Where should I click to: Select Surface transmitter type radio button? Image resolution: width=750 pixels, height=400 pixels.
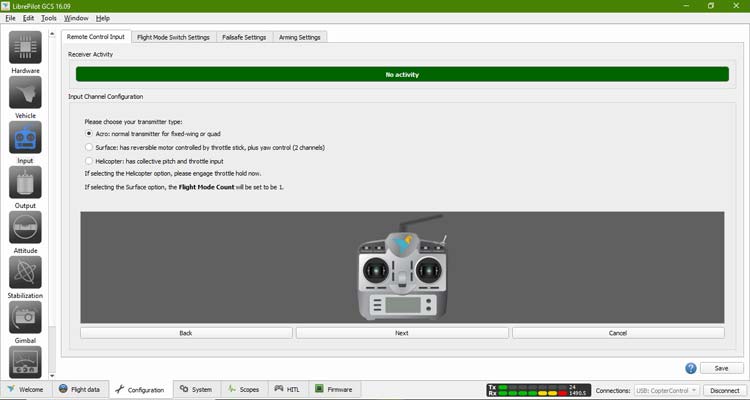89,147
